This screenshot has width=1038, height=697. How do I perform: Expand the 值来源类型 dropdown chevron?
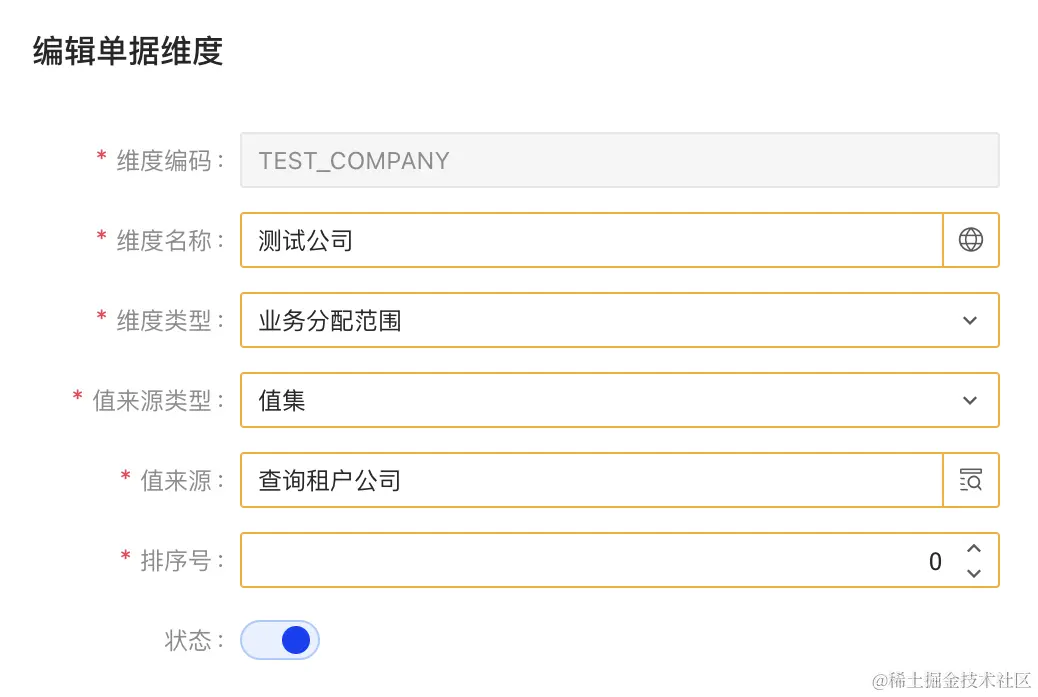pyautogui.click(x=970, y=400)
